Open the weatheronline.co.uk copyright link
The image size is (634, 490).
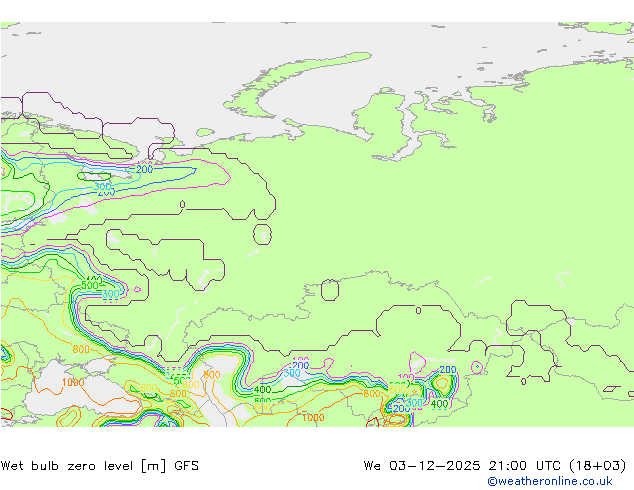click(x=550, y=481)
